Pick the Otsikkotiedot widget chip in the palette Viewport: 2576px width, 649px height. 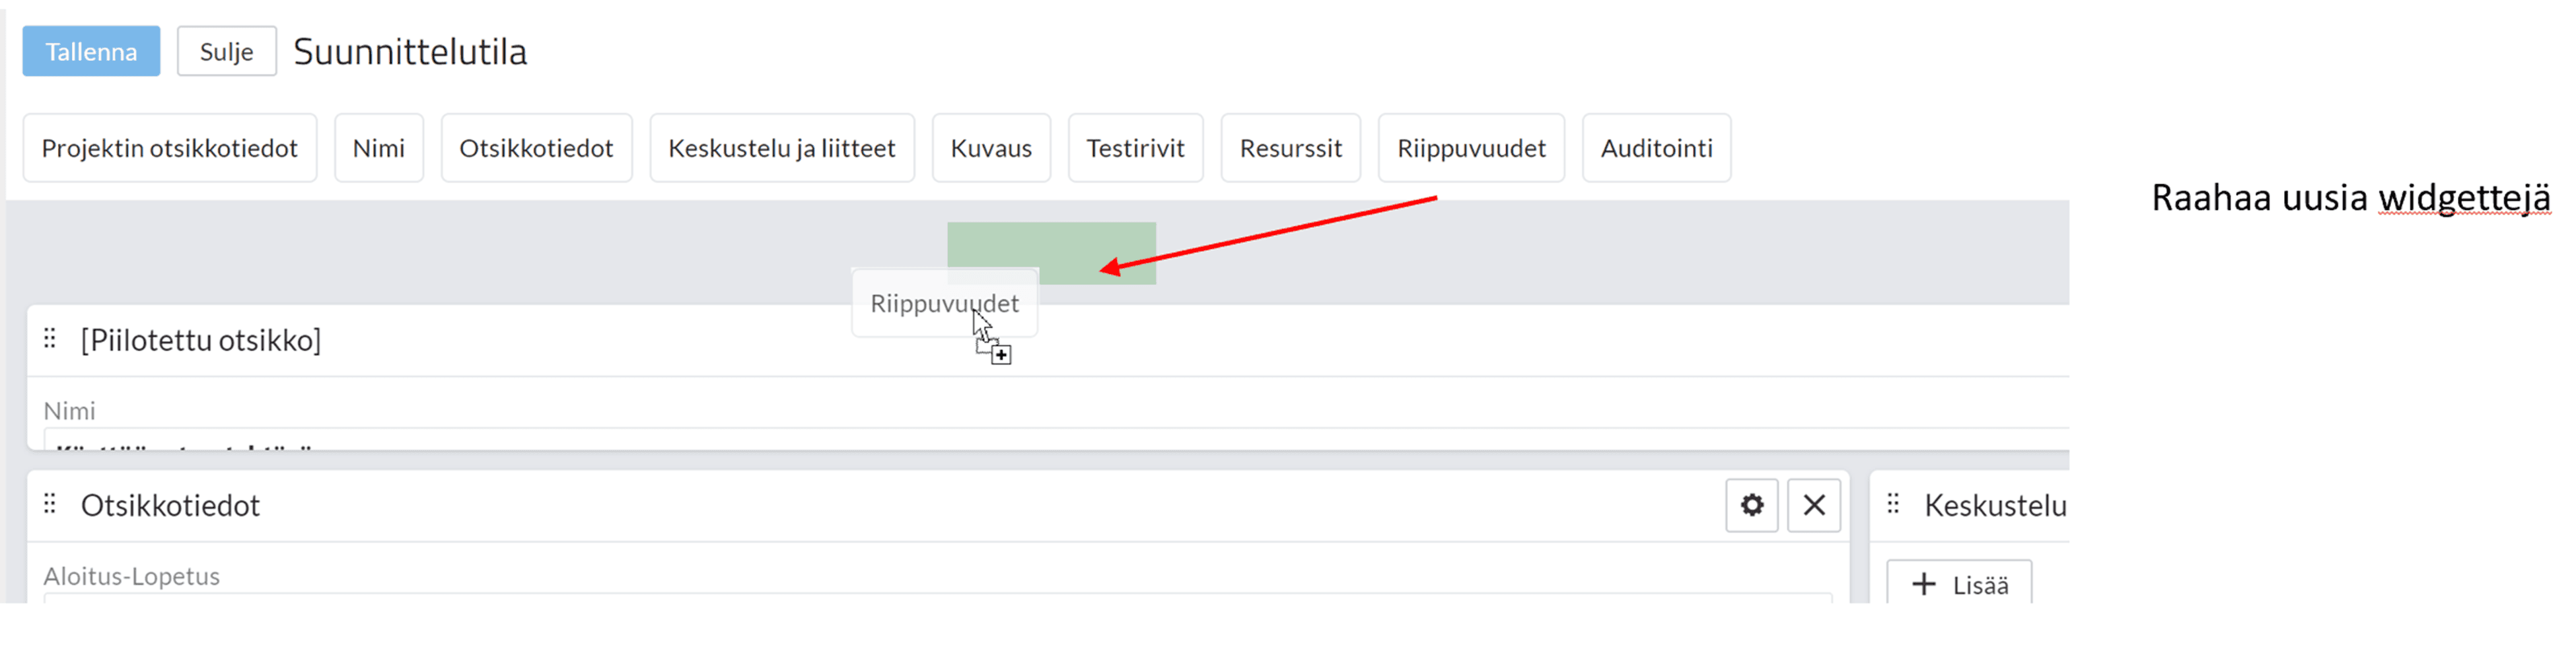point(536,148)
